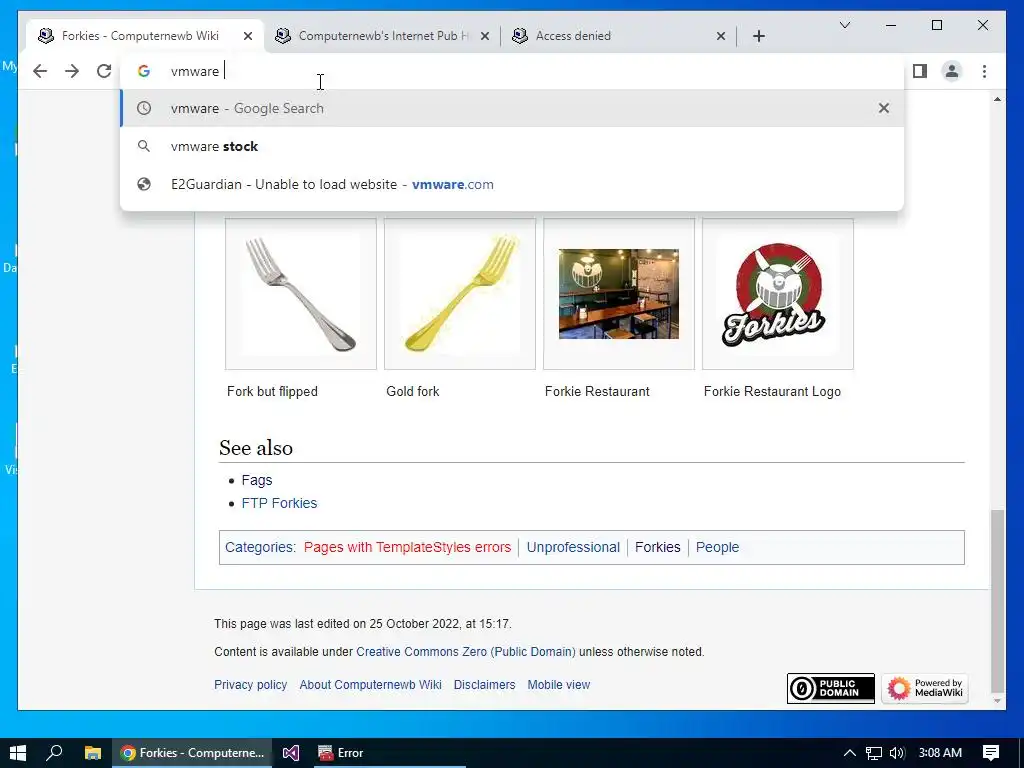
Task: Go back with the browser back arrow
Action: [x=40, y=71]
